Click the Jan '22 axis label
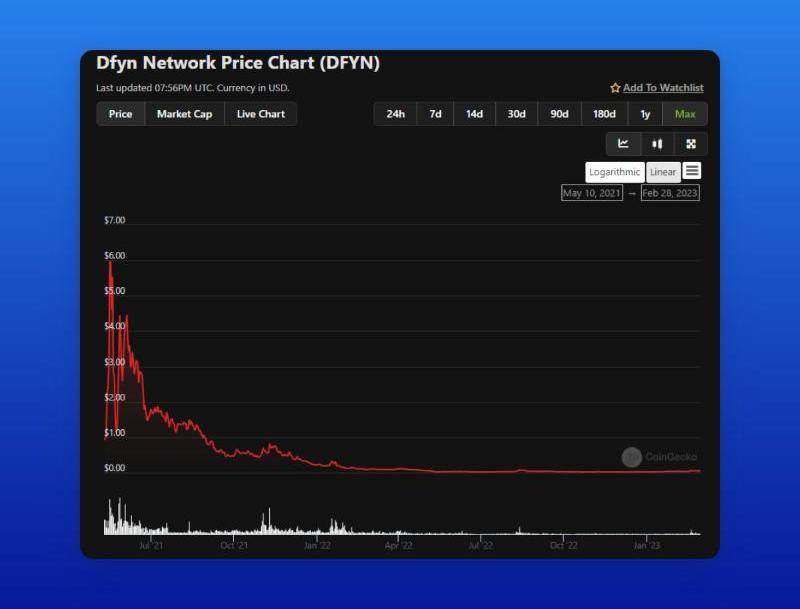Image resolution: width=800 pixels, height=609 pixels. 317,545
